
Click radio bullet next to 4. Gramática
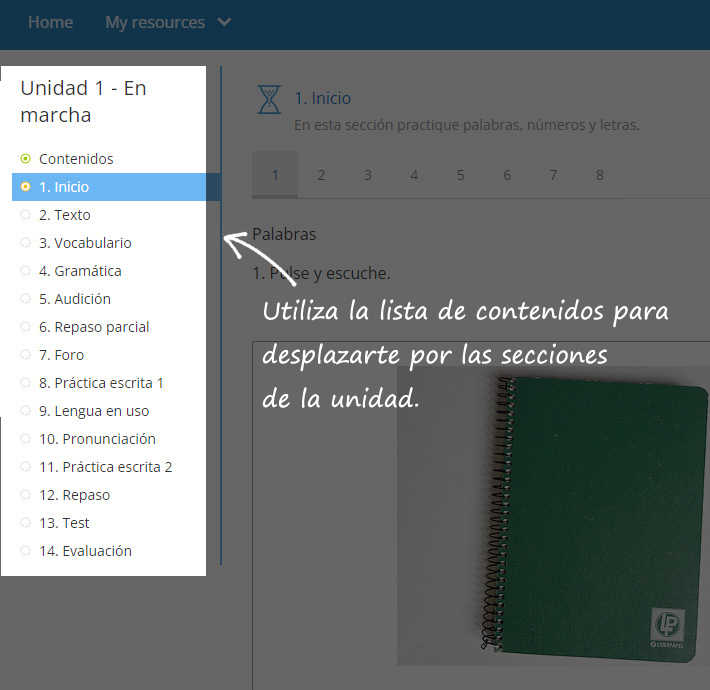click(25, 271)
